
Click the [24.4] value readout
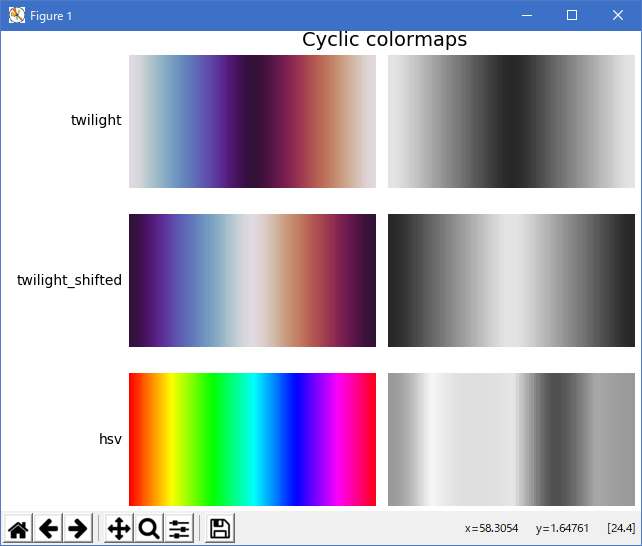coord(621,528)
